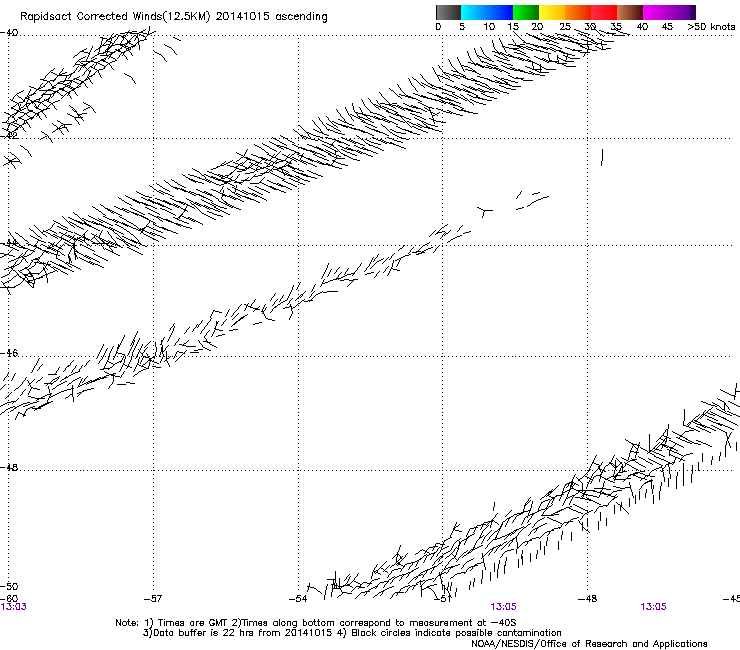Click the '-46' latitude axis label
The image size is (740, 650).
point(9,353)
